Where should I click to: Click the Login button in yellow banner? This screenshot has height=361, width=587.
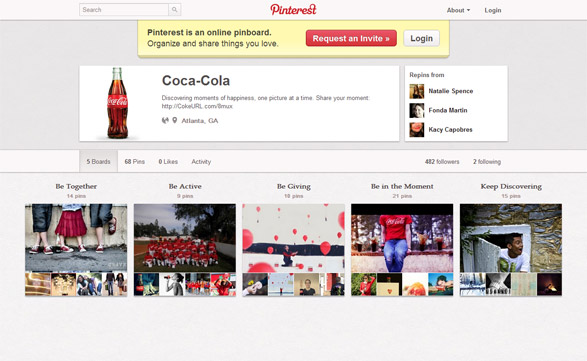pos(422,38)
